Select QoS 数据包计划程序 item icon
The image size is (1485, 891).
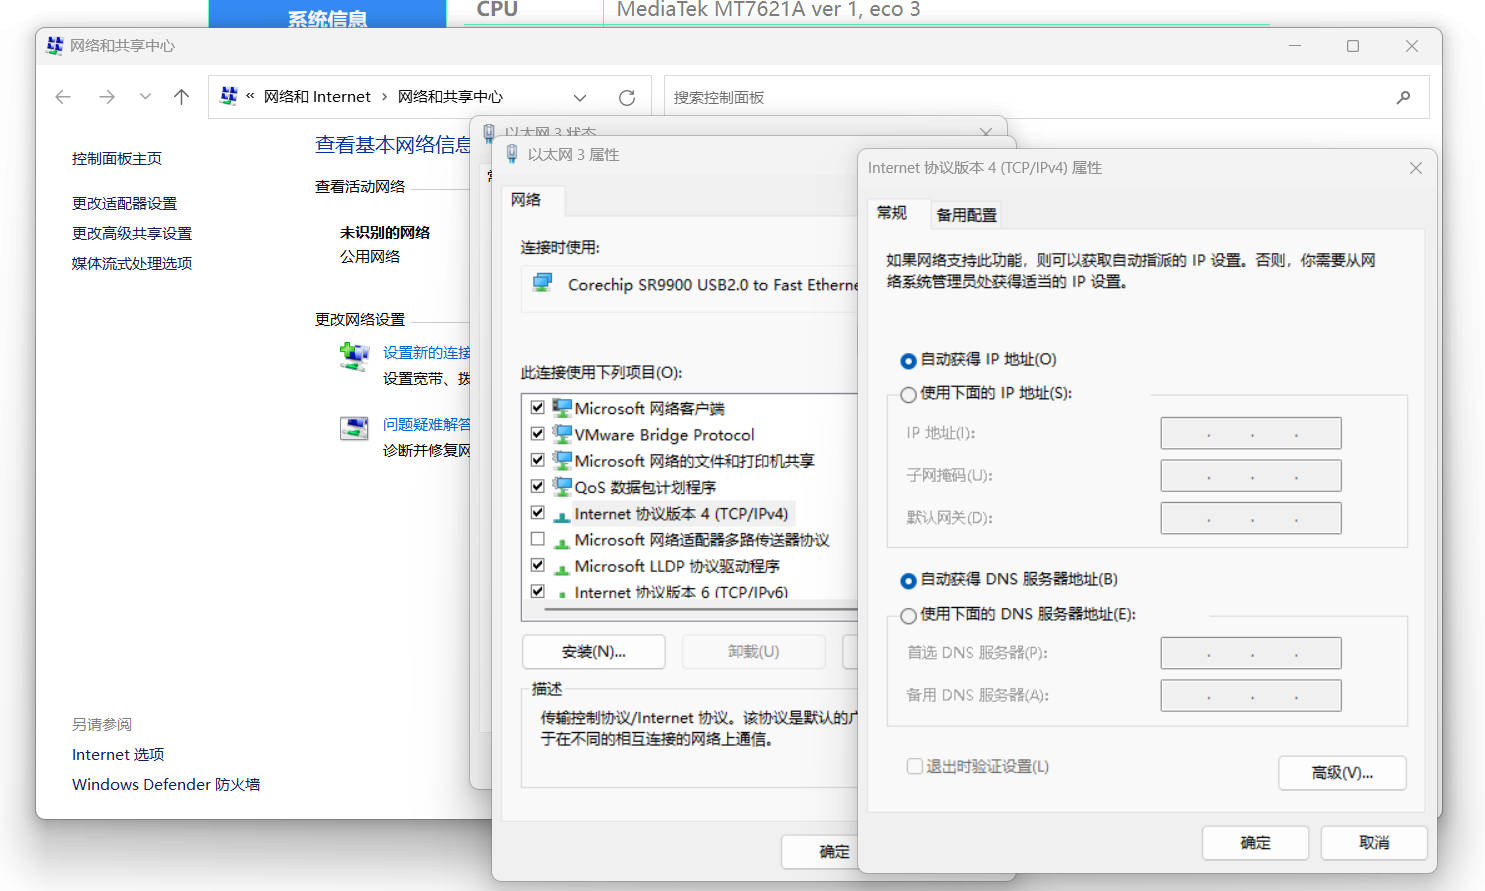(562, 486)
